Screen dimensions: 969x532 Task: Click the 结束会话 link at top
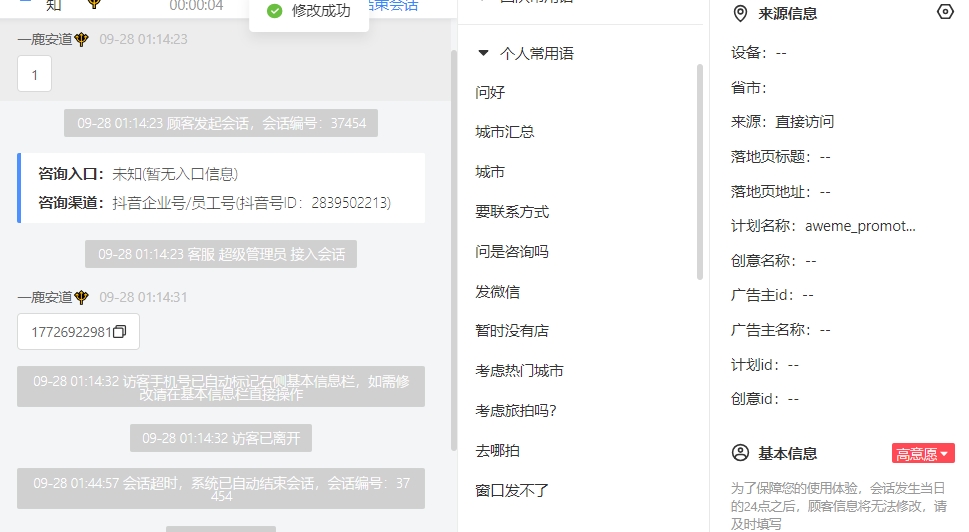coord(394,6)
